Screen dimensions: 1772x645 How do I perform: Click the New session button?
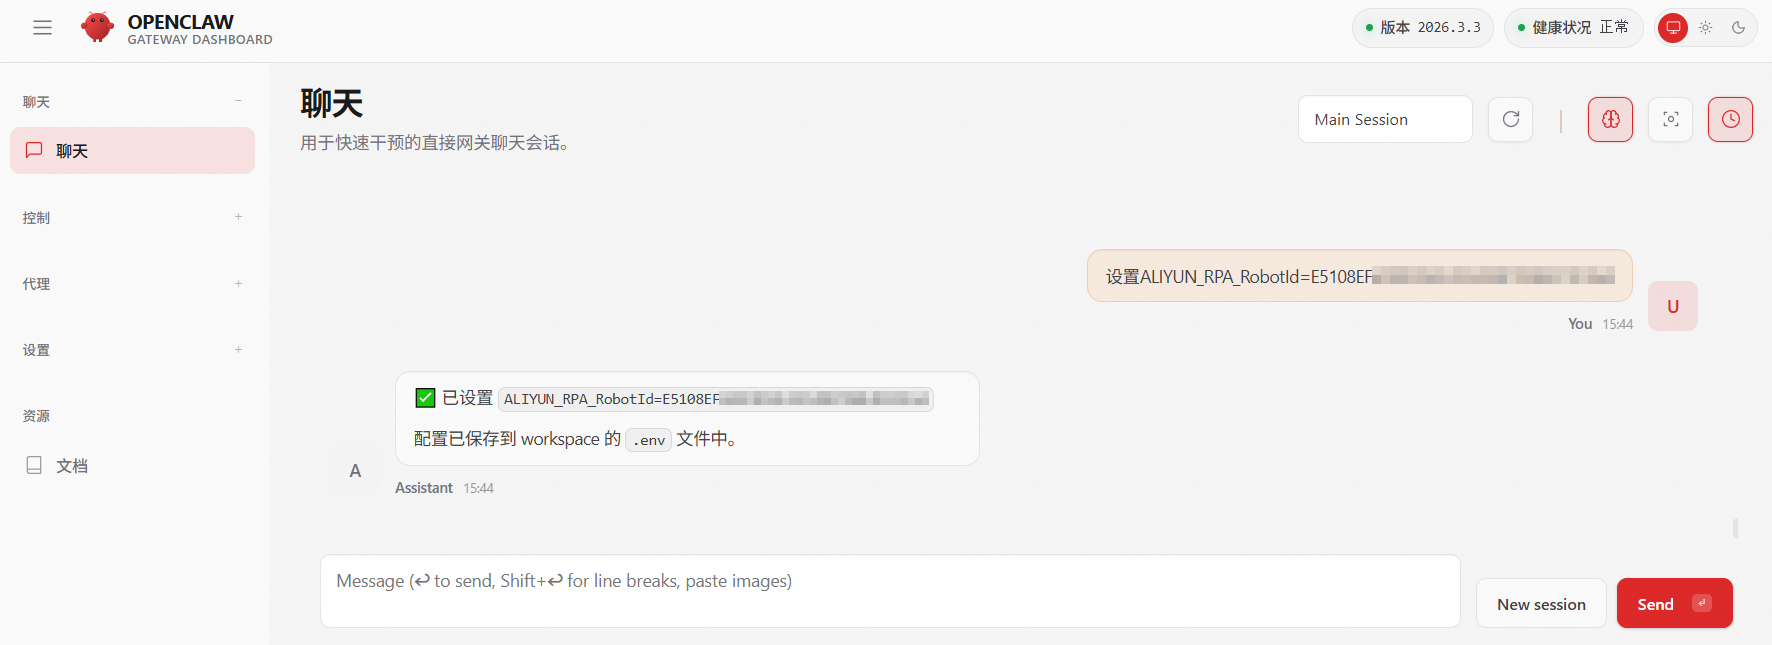point(1541,603)
